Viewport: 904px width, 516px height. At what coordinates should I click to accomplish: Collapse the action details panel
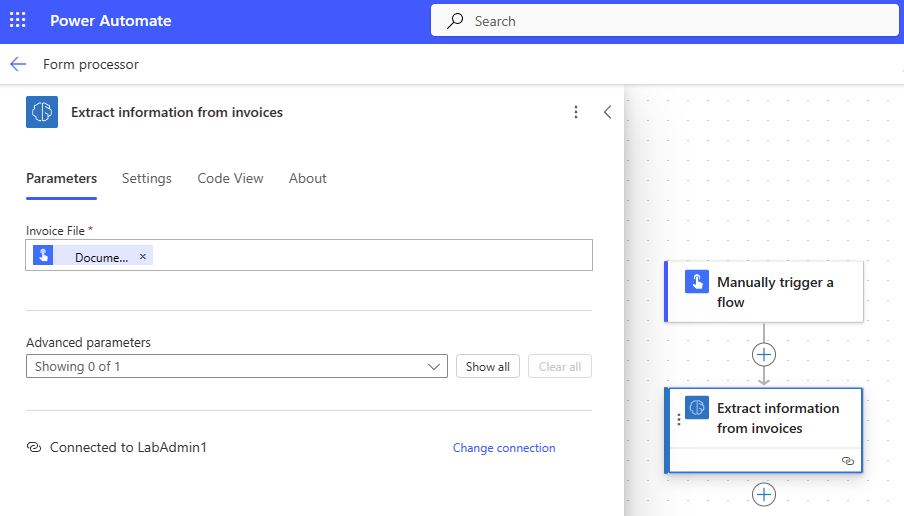tap(607, 112)
